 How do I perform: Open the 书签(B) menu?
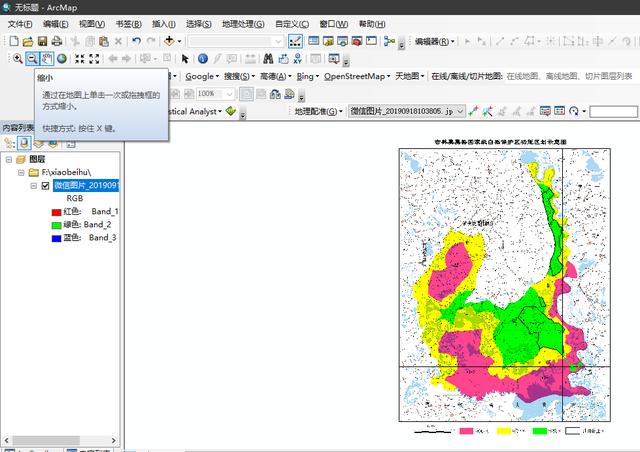(129, 24)
